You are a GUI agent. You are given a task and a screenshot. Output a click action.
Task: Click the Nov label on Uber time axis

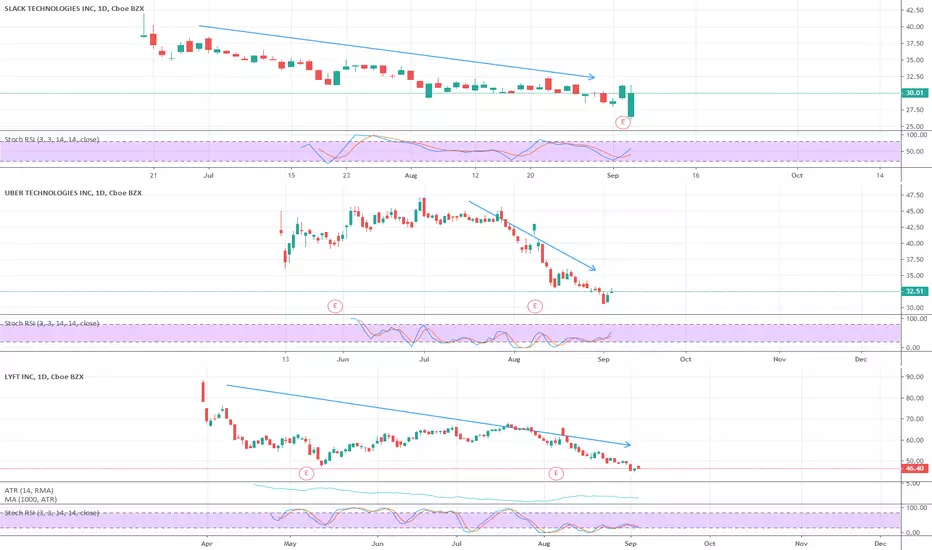[x=779, y=359]
